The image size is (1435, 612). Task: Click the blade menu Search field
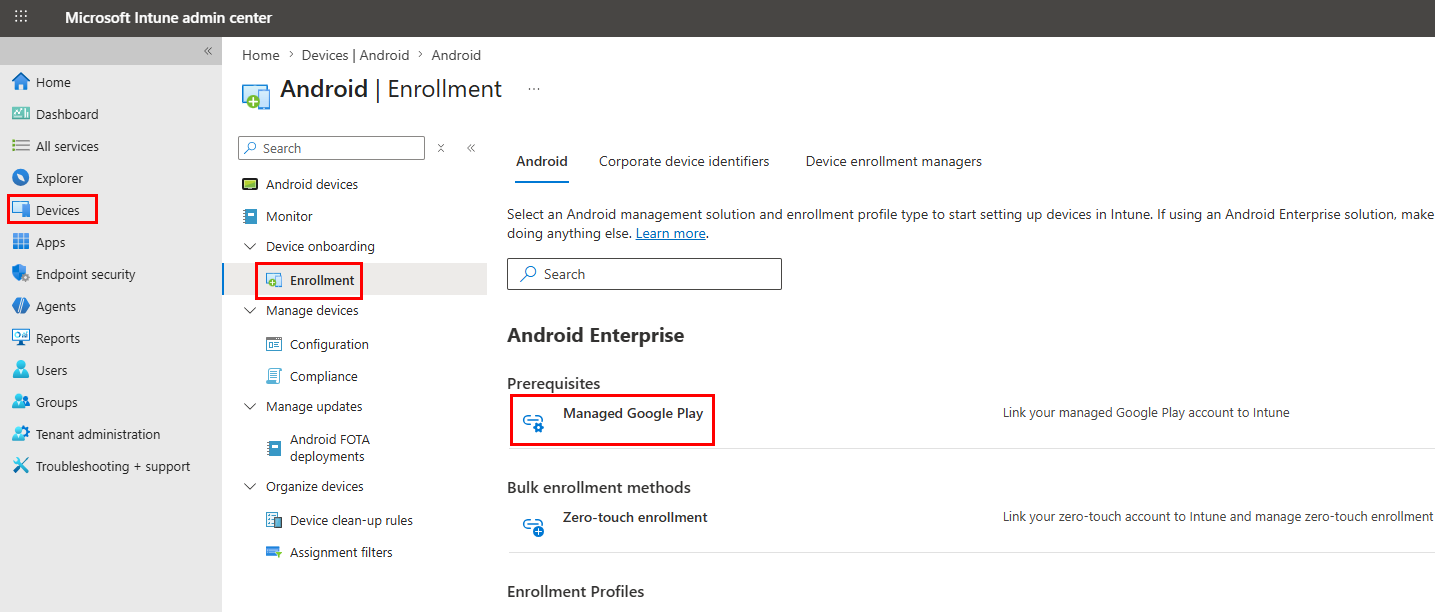point(332,148)
